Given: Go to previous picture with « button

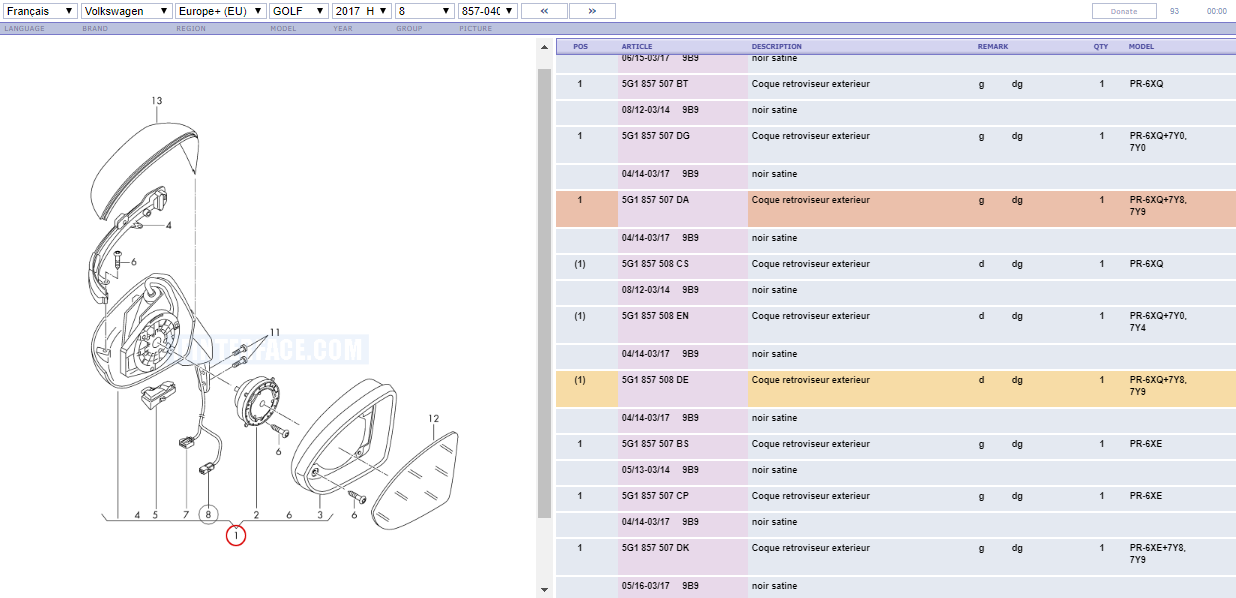Looking at the screenshot, I should click(x=544, y=11).
